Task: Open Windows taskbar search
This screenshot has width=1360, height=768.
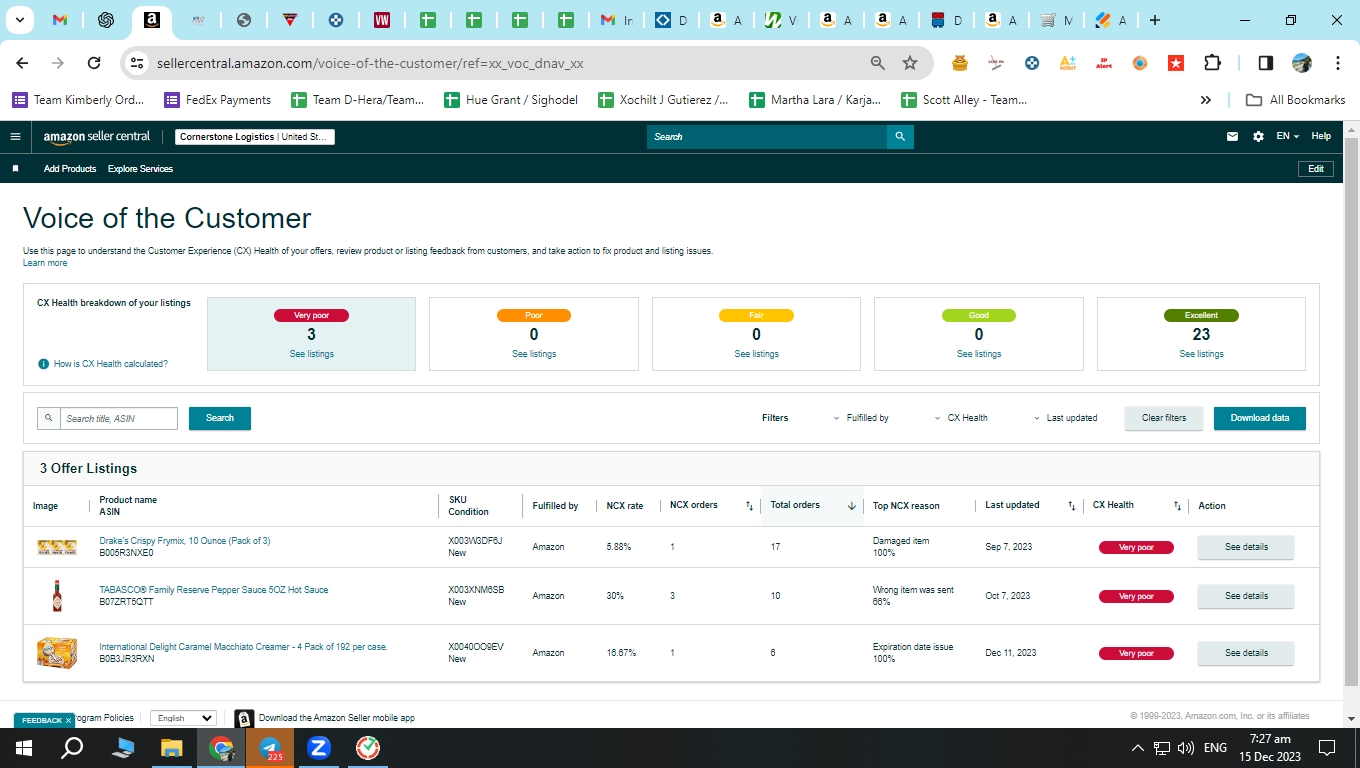Action: 72,747
